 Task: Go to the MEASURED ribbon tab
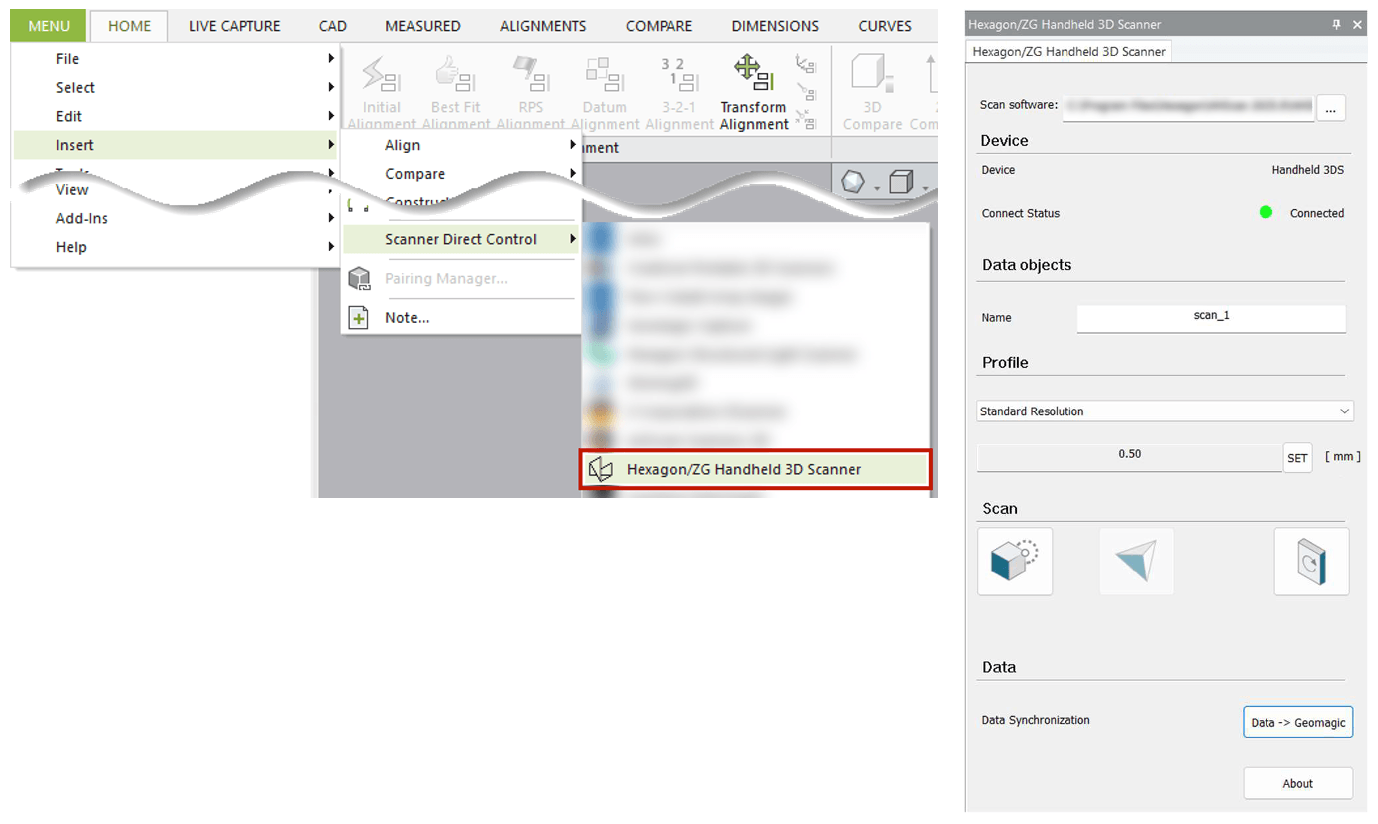tap(423, 26)
